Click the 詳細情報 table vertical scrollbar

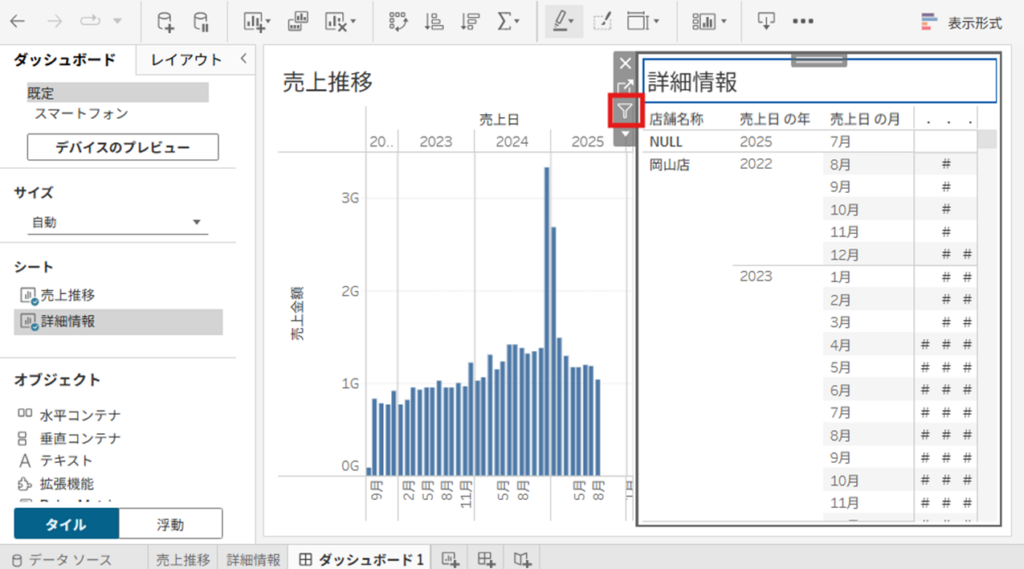987,139
